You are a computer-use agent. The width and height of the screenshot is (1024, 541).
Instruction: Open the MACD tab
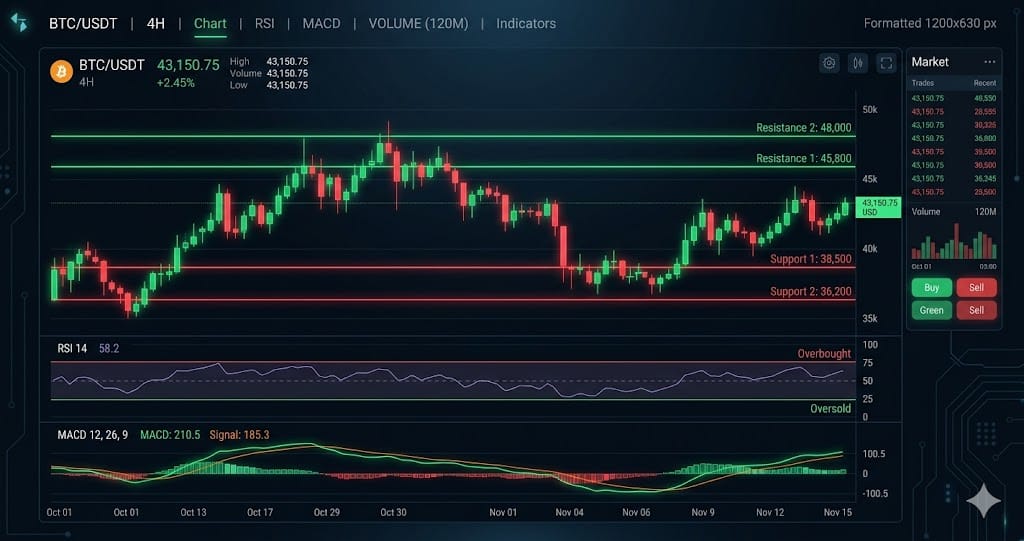click(321, 24)
